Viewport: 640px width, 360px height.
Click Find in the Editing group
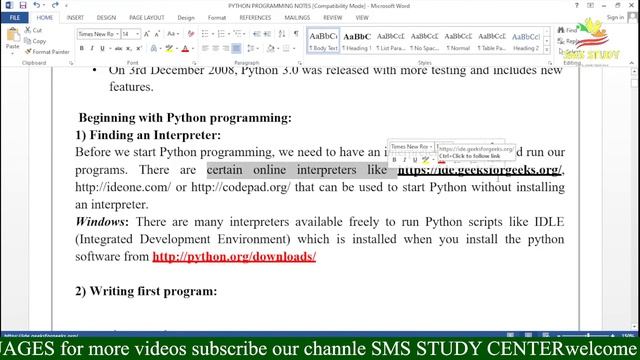(568, 30)
